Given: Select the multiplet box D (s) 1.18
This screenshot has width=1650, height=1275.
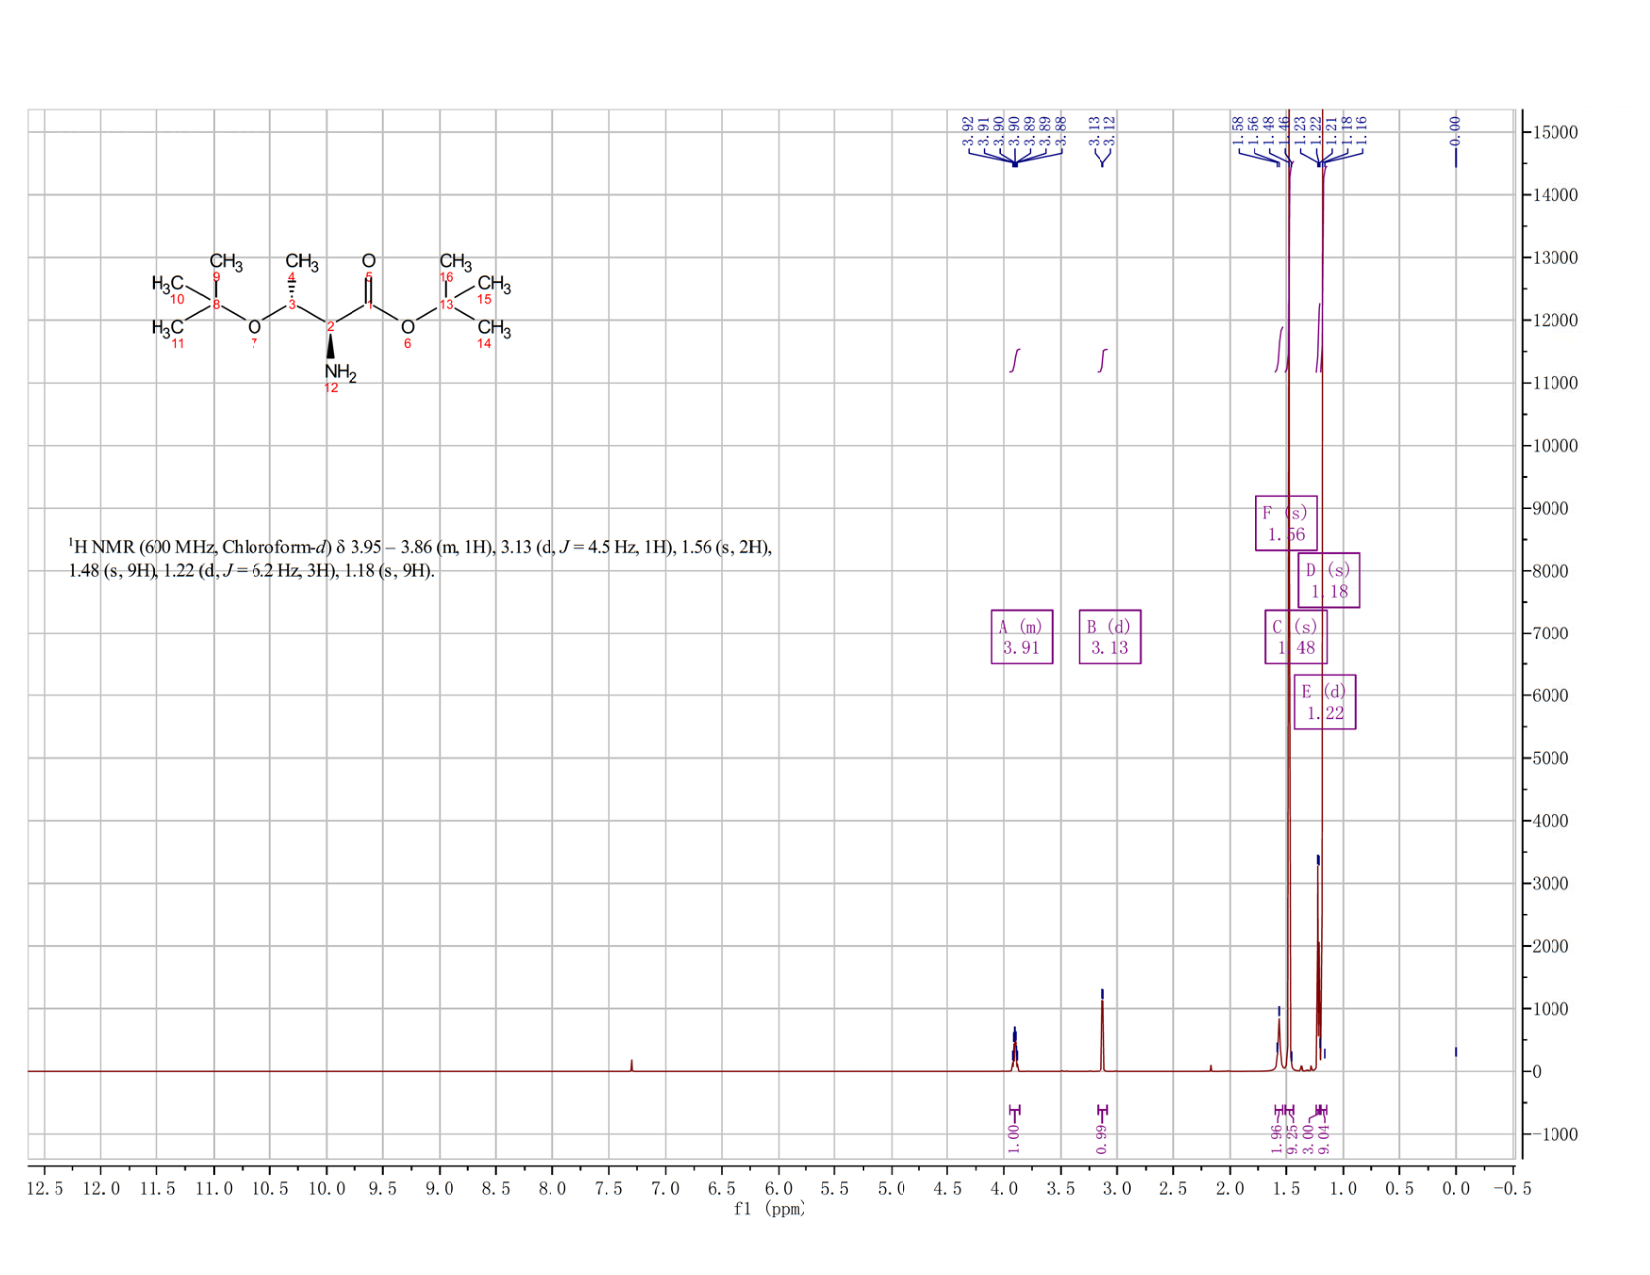Looking at the screenshot, I should click(x=1329, y=580).
